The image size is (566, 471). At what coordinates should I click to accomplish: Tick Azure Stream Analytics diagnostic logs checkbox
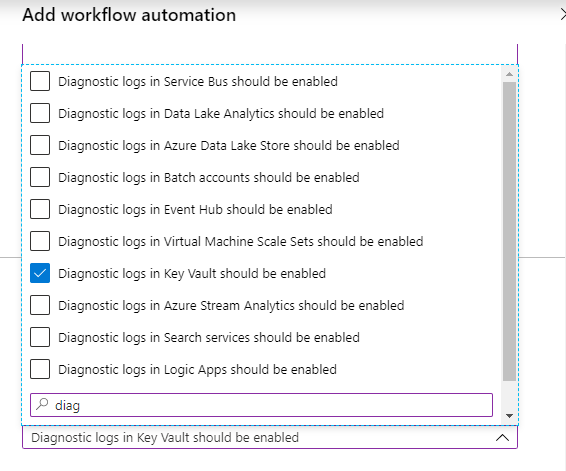(40, 305)
